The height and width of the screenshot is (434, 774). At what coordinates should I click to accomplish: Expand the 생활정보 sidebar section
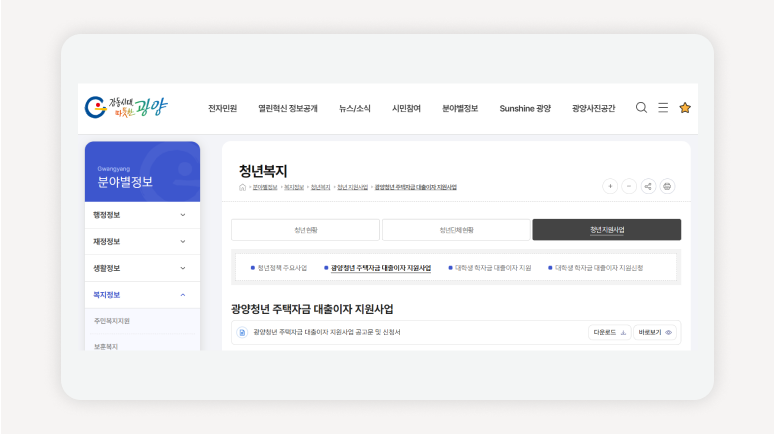142,268
